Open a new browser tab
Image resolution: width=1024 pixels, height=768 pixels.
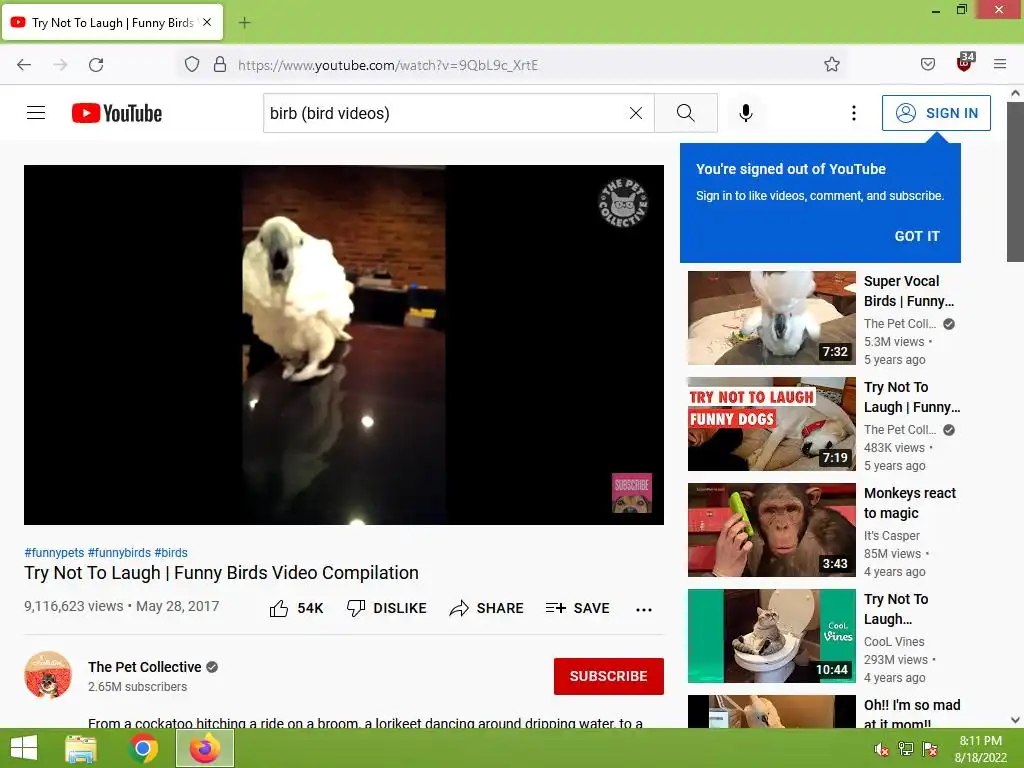tap(244, 23)
